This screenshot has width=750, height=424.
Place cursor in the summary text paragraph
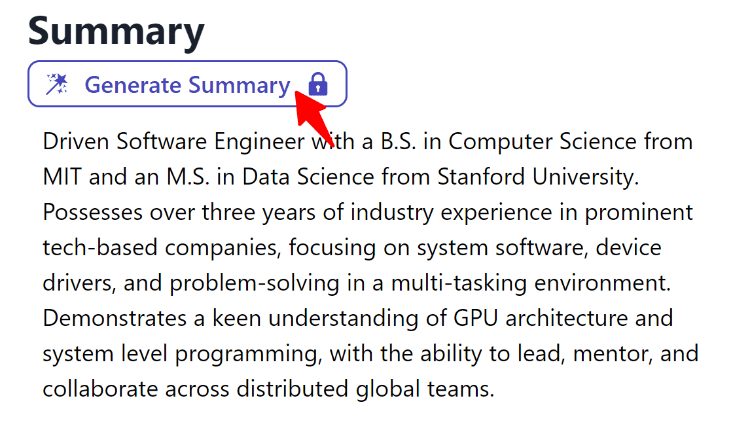[371, 265]
